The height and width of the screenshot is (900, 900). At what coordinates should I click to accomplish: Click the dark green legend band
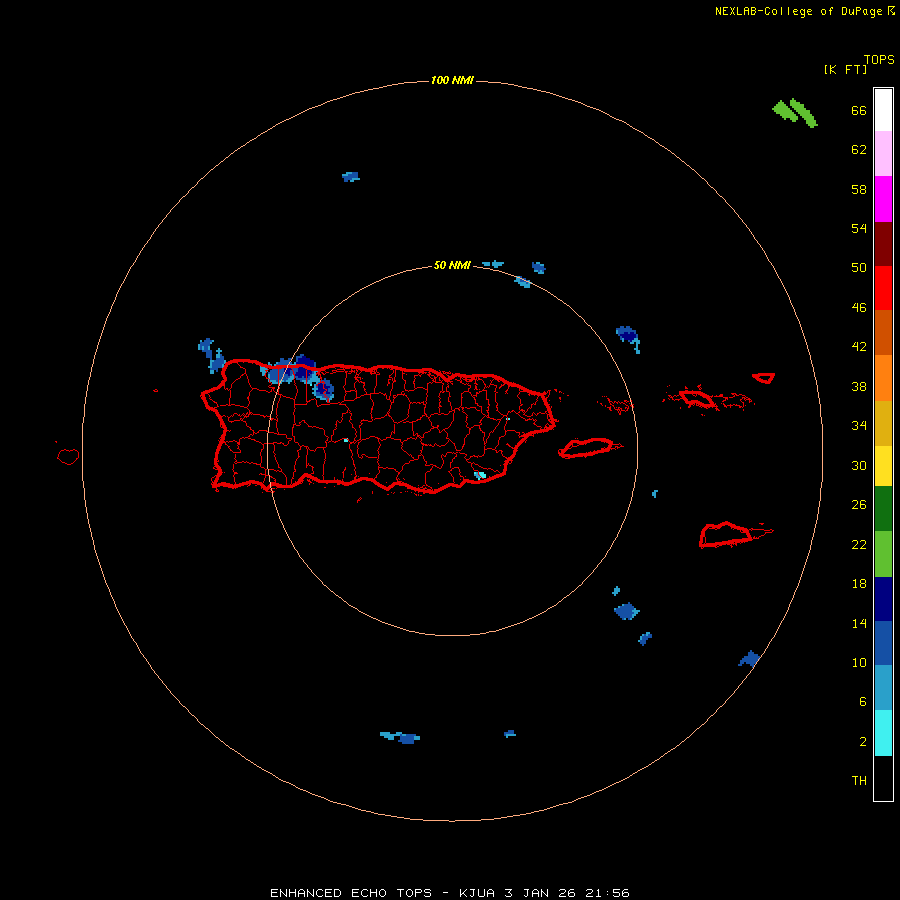pyautogui.click(x=883, y=509)
